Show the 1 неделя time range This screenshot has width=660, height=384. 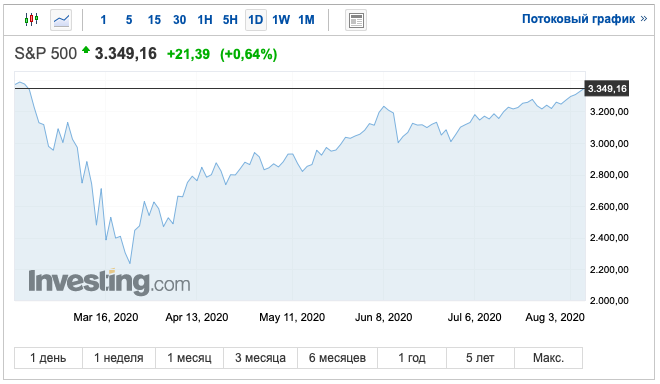119,358
